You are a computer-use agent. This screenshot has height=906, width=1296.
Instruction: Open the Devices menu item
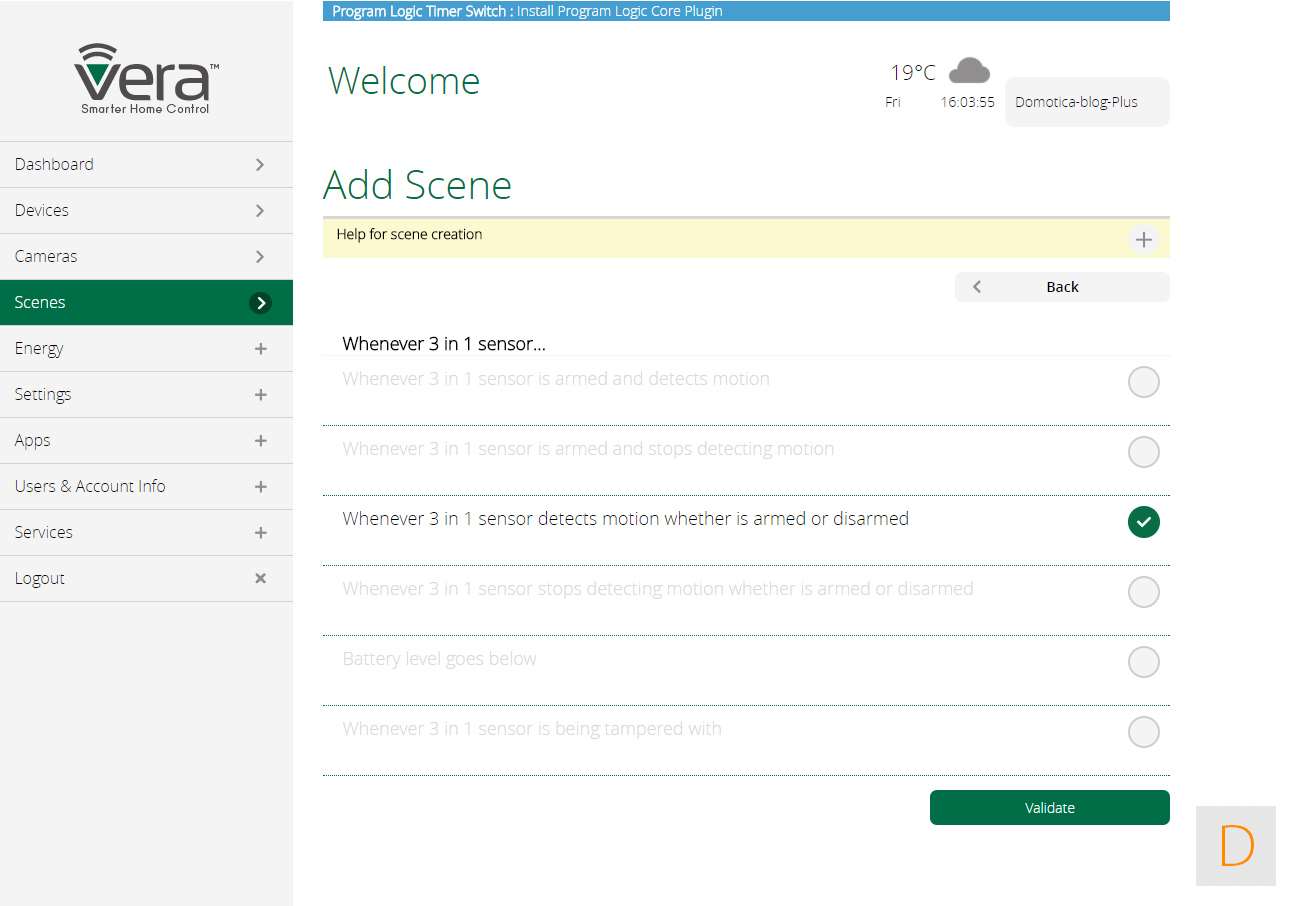pyautogui.click(x=146, y=211)
